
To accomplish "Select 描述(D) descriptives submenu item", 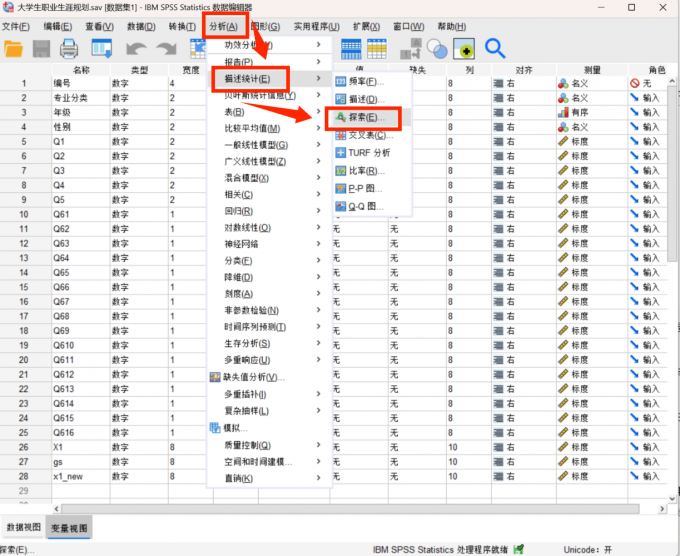I will [x=372, y=99].
